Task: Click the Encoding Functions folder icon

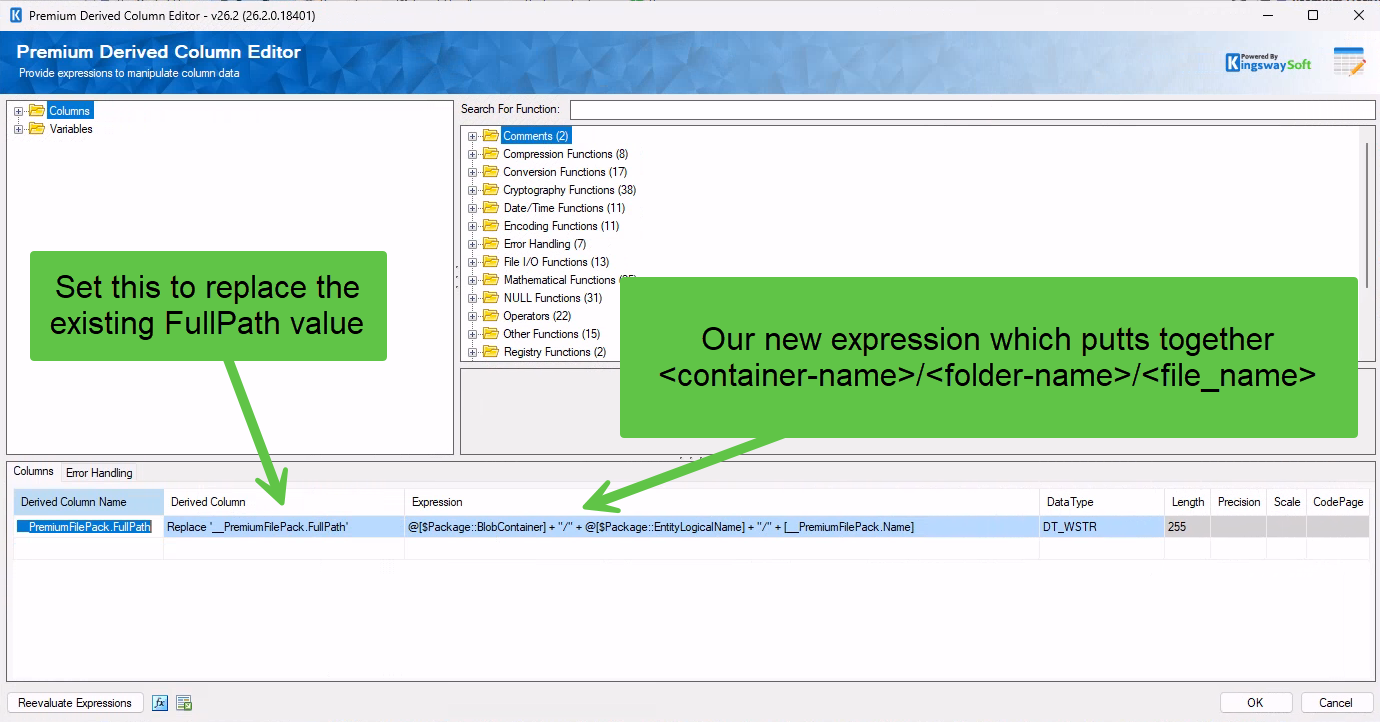Action: click(x=490, y=226)
